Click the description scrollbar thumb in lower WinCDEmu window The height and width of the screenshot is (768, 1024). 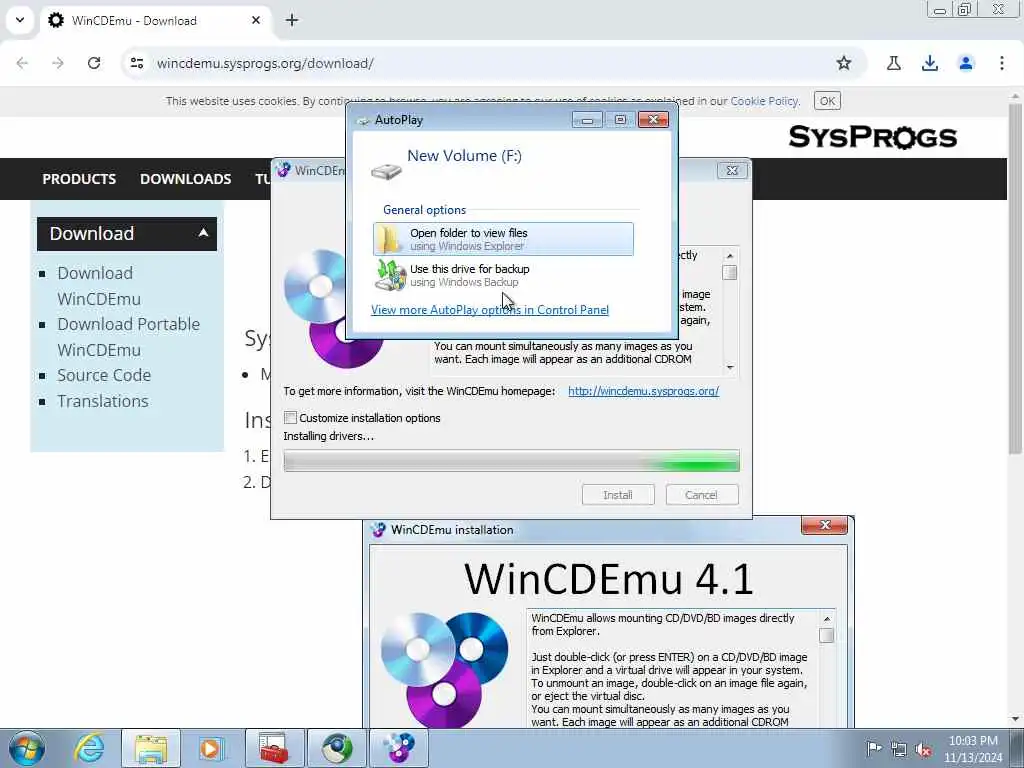click(x=826, y=635)
